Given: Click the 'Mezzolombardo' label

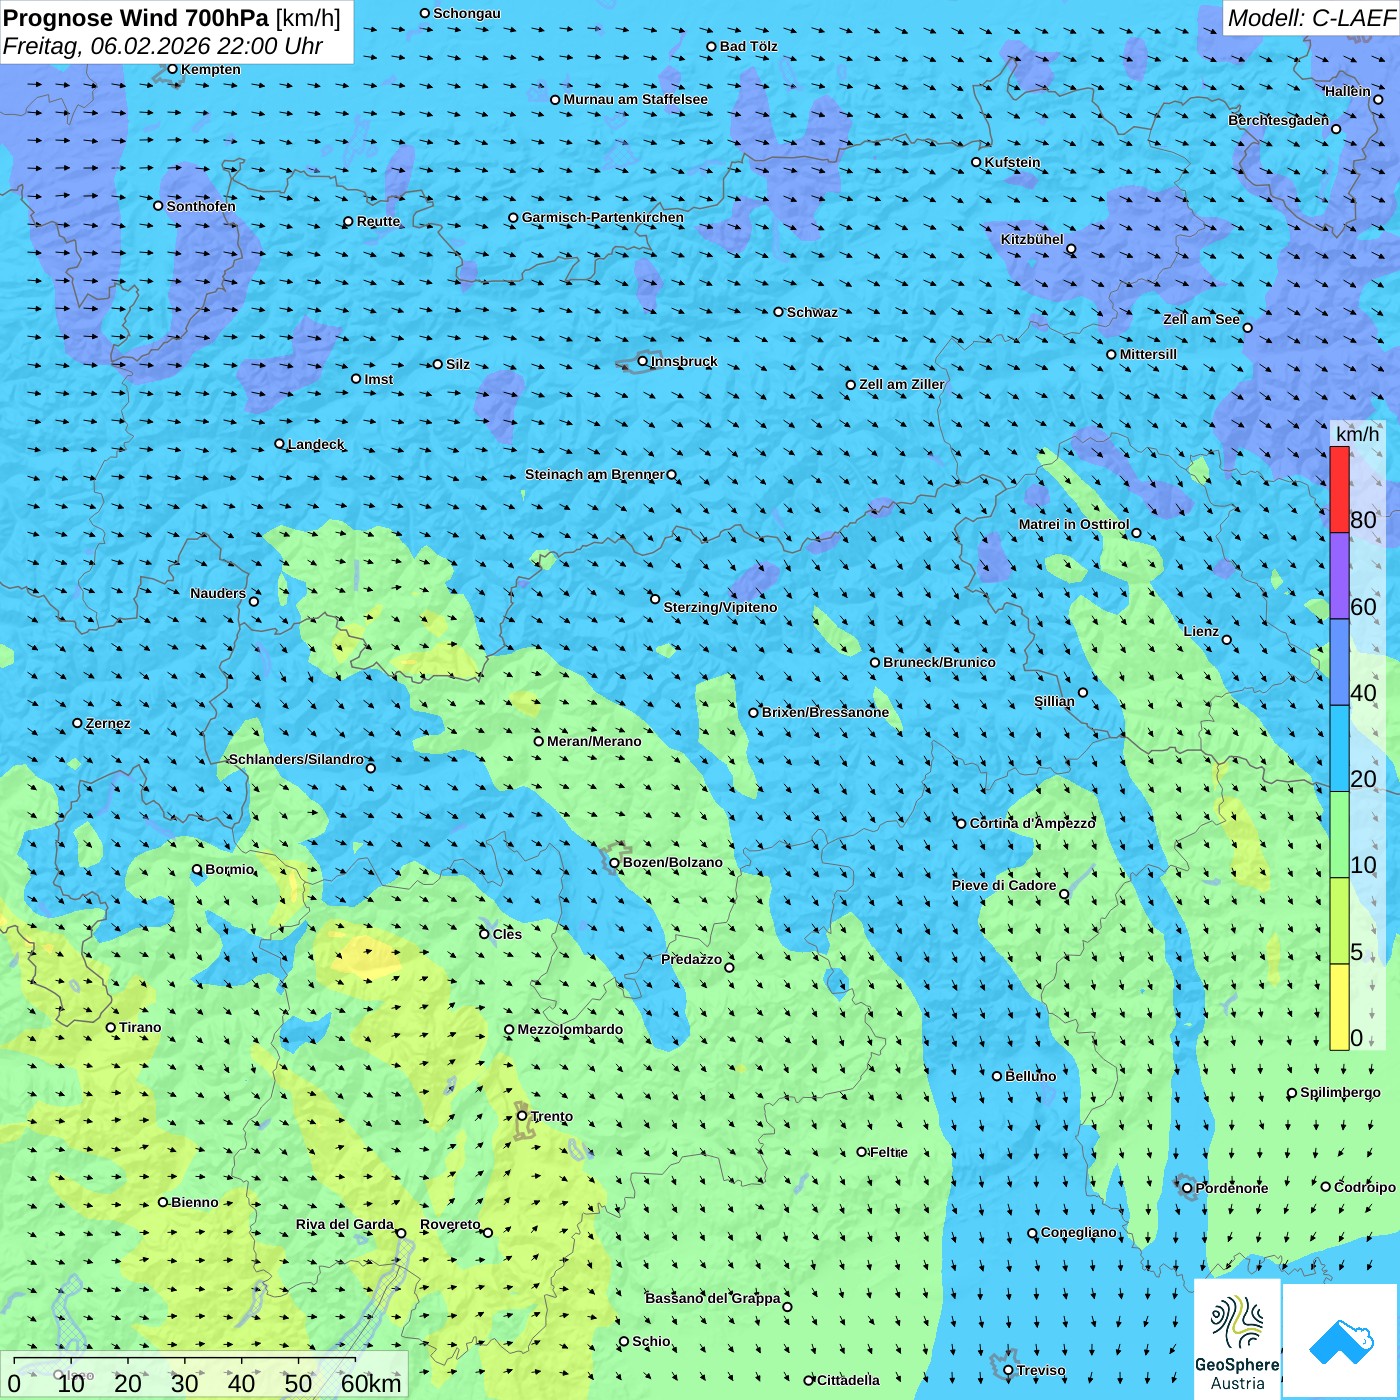Looking at the screenshot, I should 570,1029.
